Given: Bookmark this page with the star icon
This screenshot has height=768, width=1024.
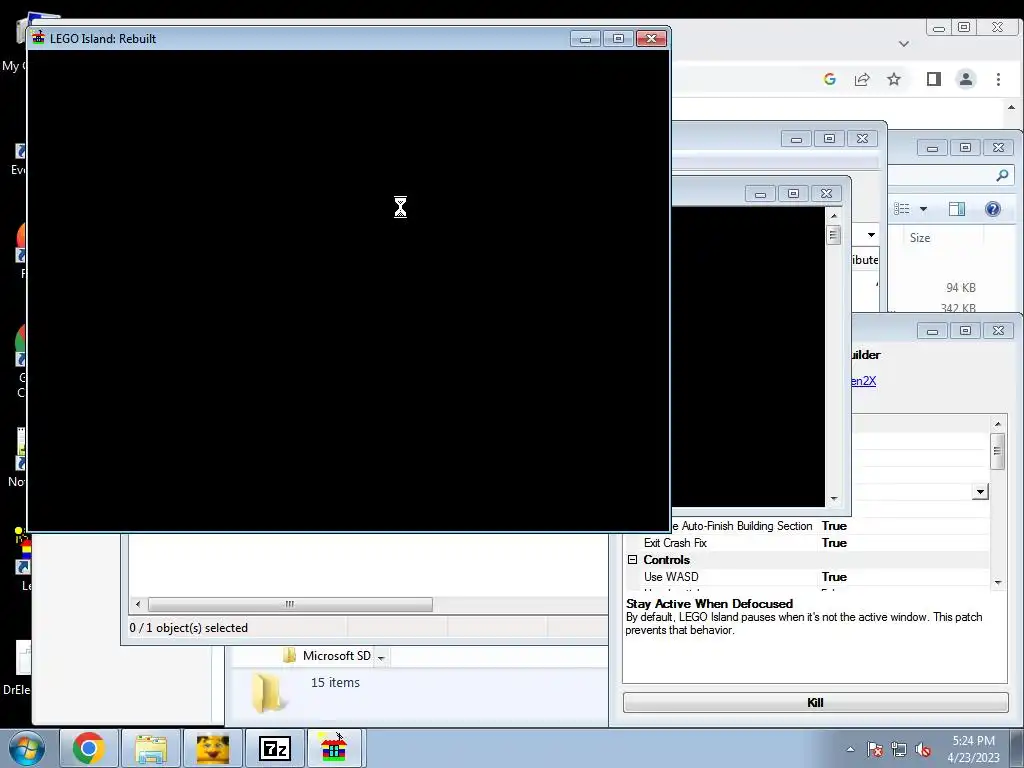Looking at the screenshot, I should [x=894, y=79].
